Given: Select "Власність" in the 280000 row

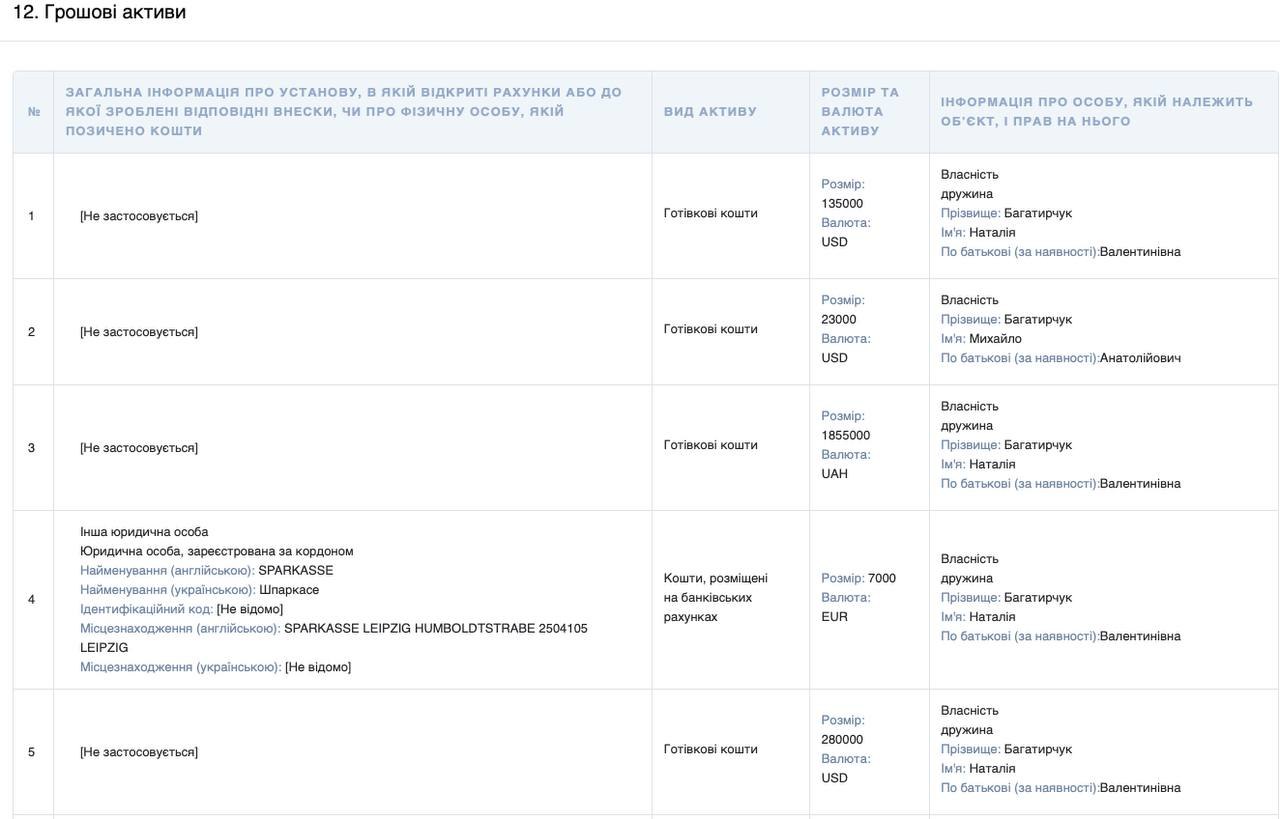Looking at the screenshot, I should (x=970, y=711).
